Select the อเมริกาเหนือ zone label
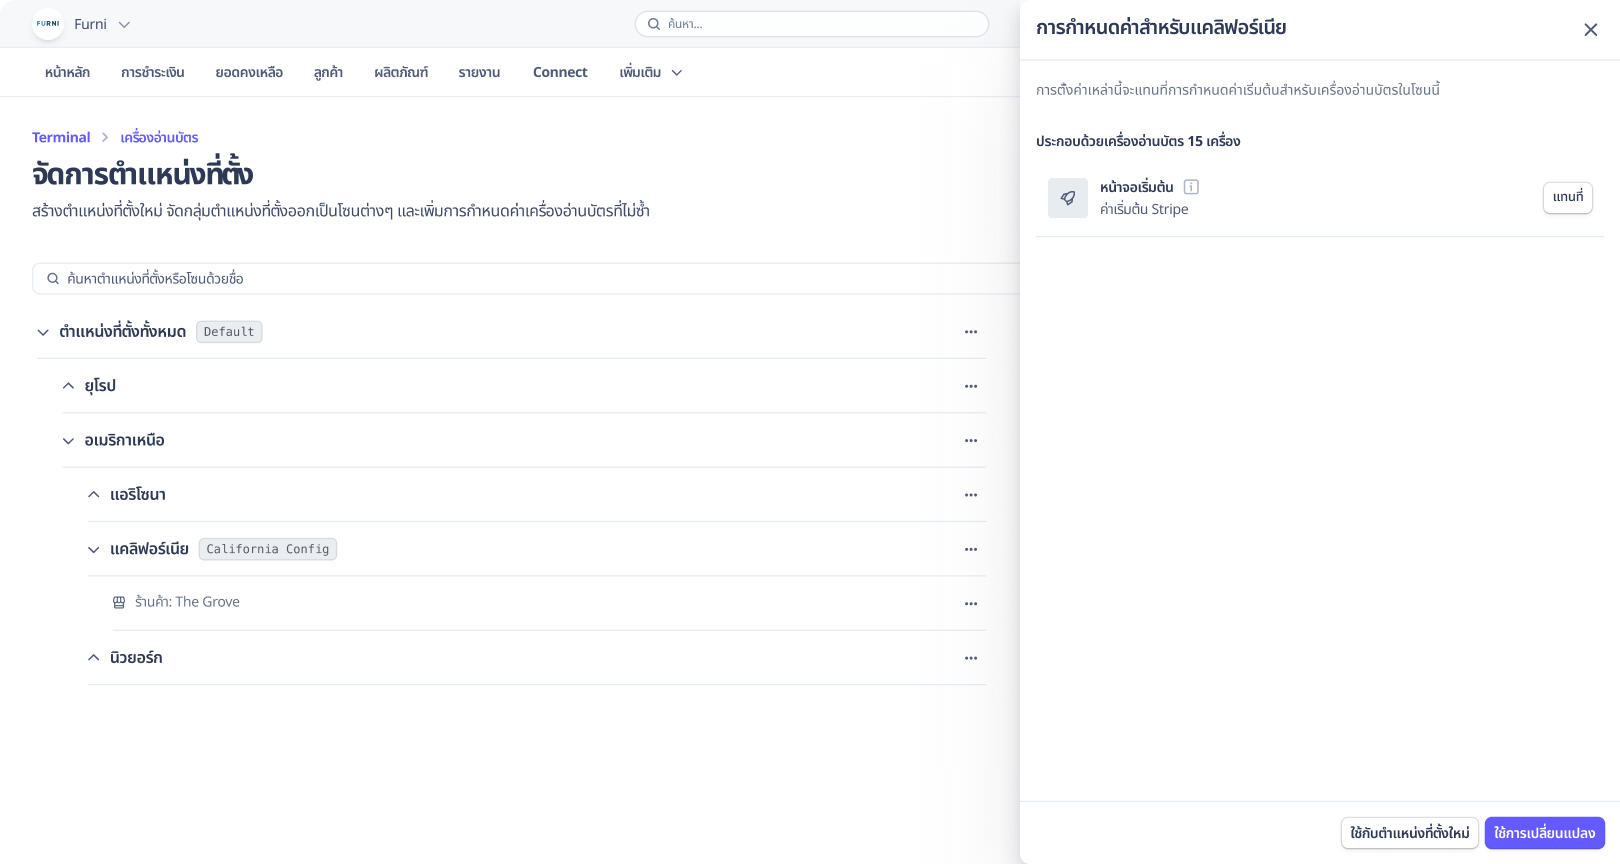1620x864 pixels. (x=124, y=440)
